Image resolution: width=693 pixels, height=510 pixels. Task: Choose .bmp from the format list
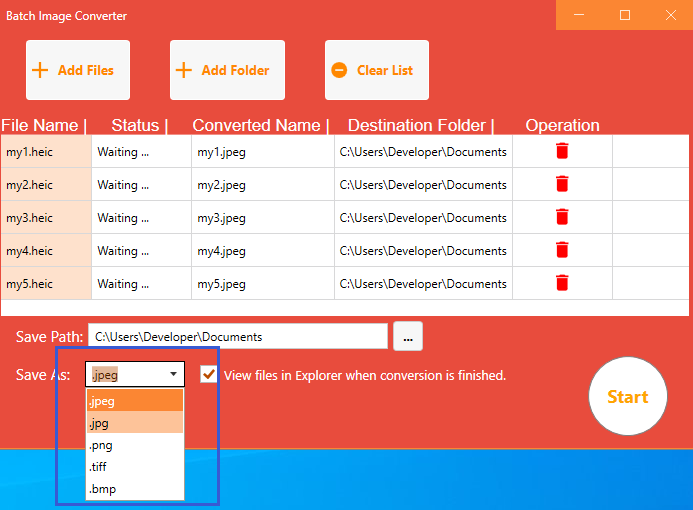tap(134, 489)
